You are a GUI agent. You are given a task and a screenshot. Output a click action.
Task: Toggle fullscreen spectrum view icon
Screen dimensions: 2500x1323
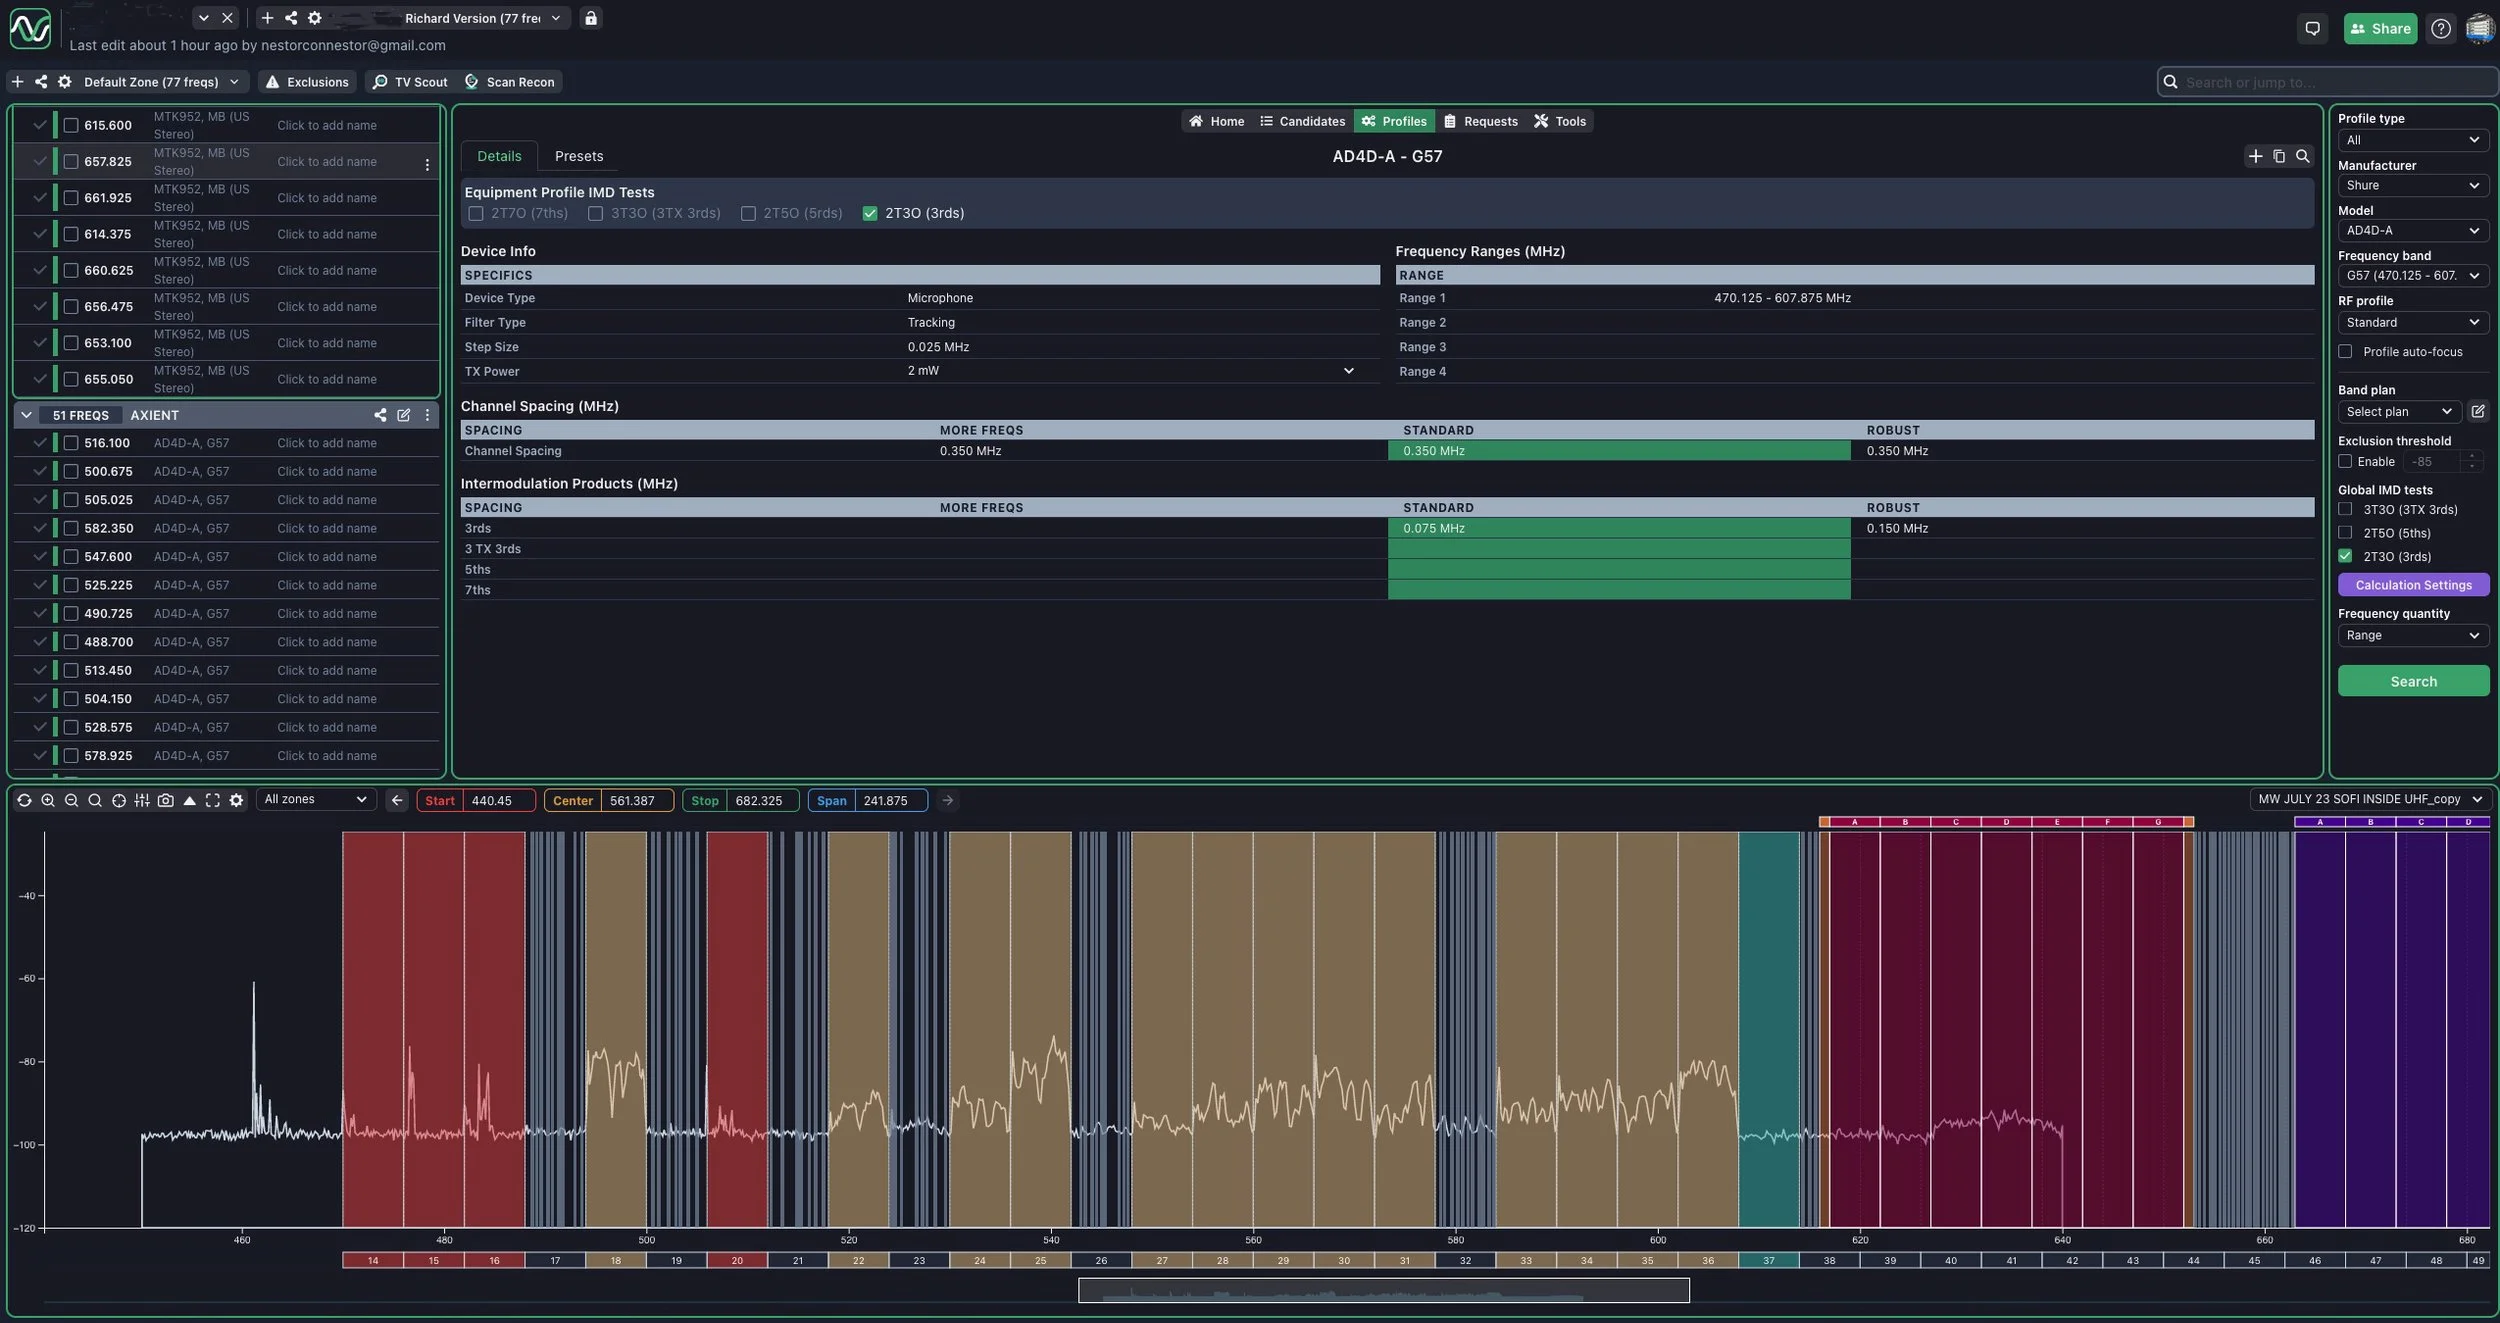[213, 801]
